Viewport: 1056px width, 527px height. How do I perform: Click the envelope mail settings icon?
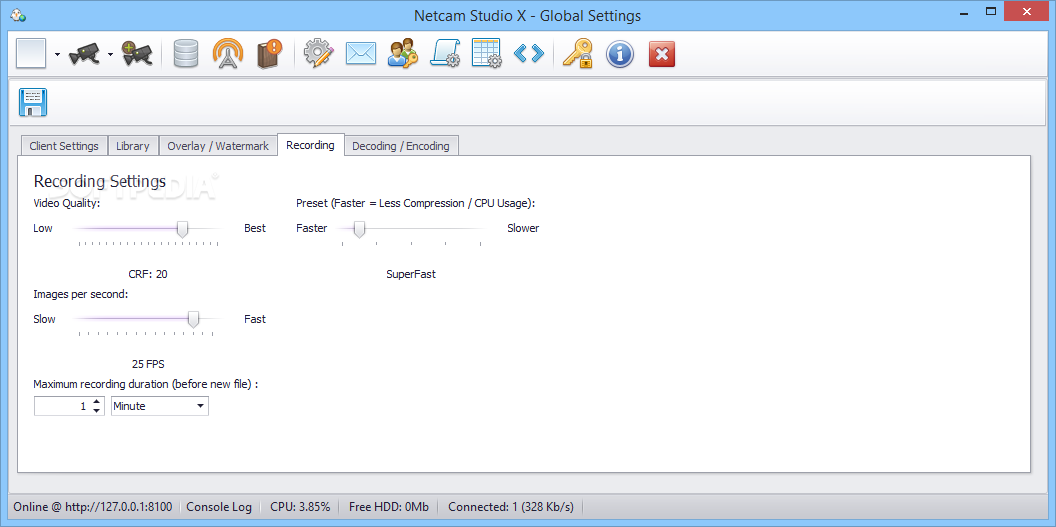coord(361,53)
